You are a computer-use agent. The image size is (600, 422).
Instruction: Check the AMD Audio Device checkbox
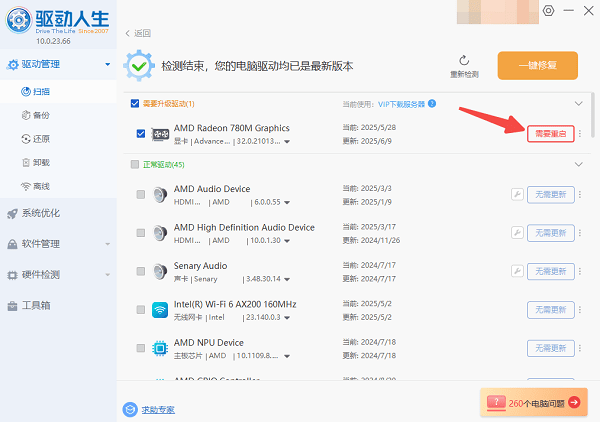coord(141,194)
